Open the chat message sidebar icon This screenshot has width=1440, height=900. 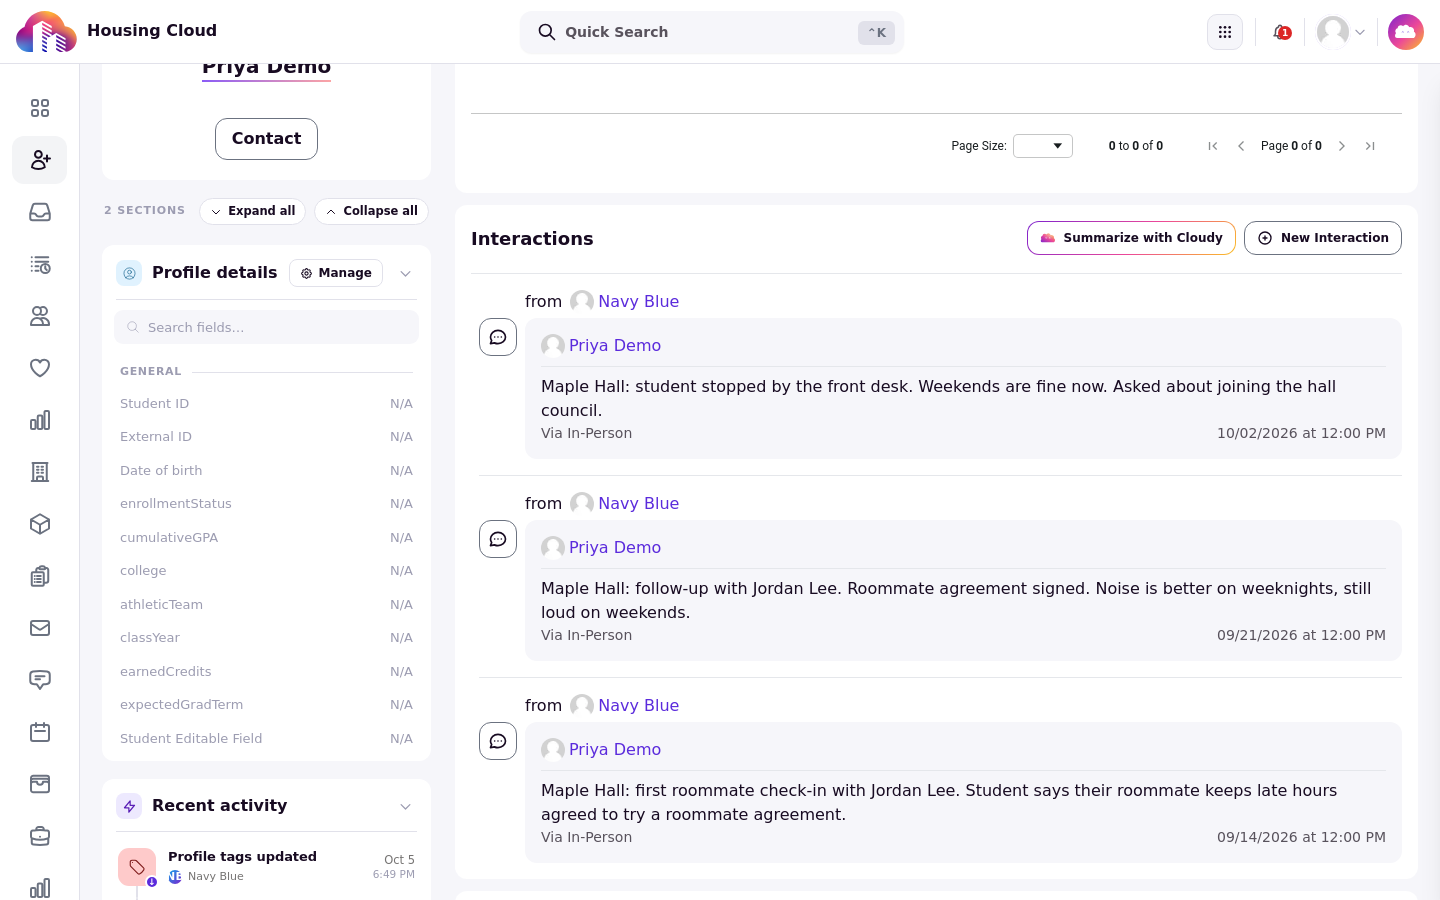40,680
